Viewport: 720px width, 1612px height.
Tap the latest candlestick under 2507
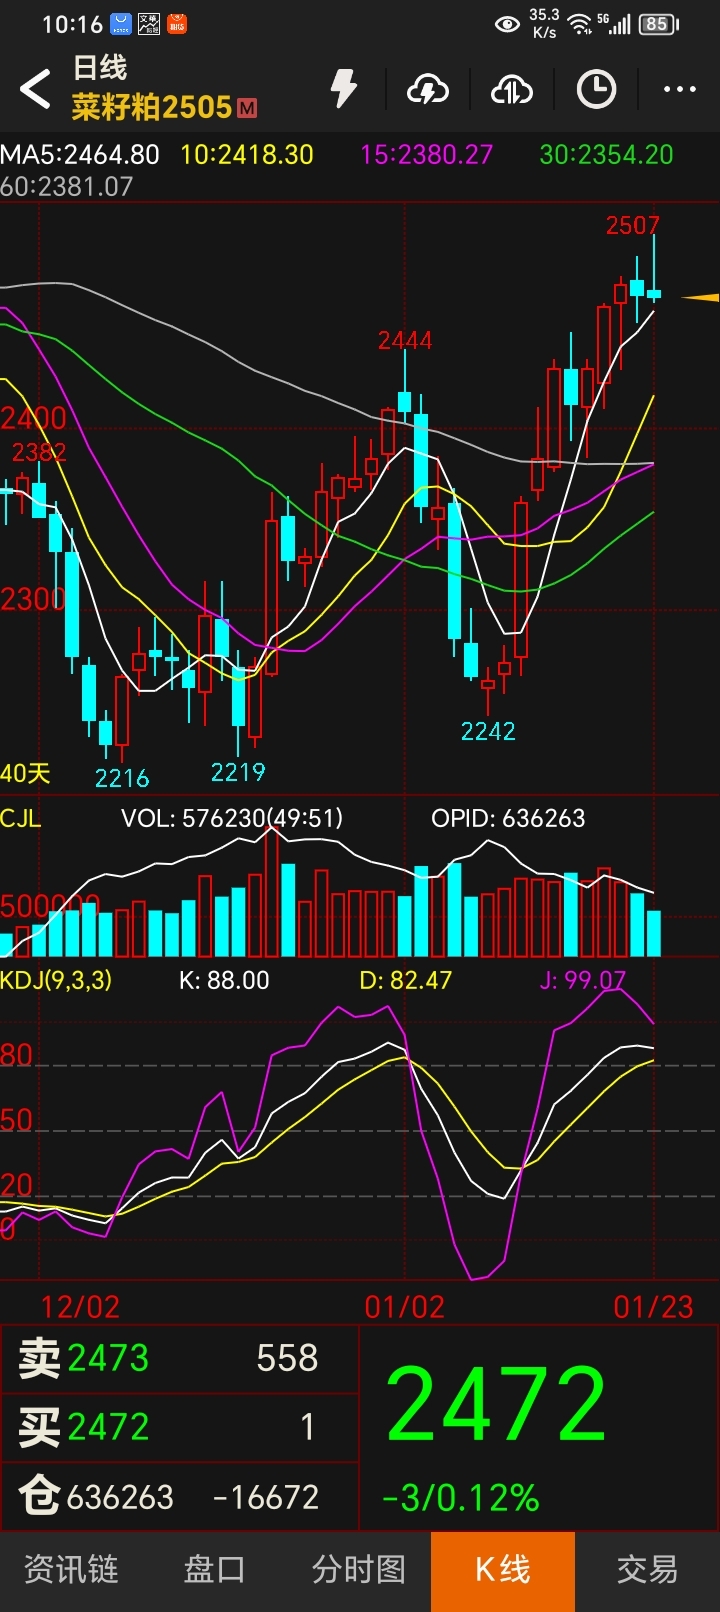pyautogui.click(x=654, y=270)
